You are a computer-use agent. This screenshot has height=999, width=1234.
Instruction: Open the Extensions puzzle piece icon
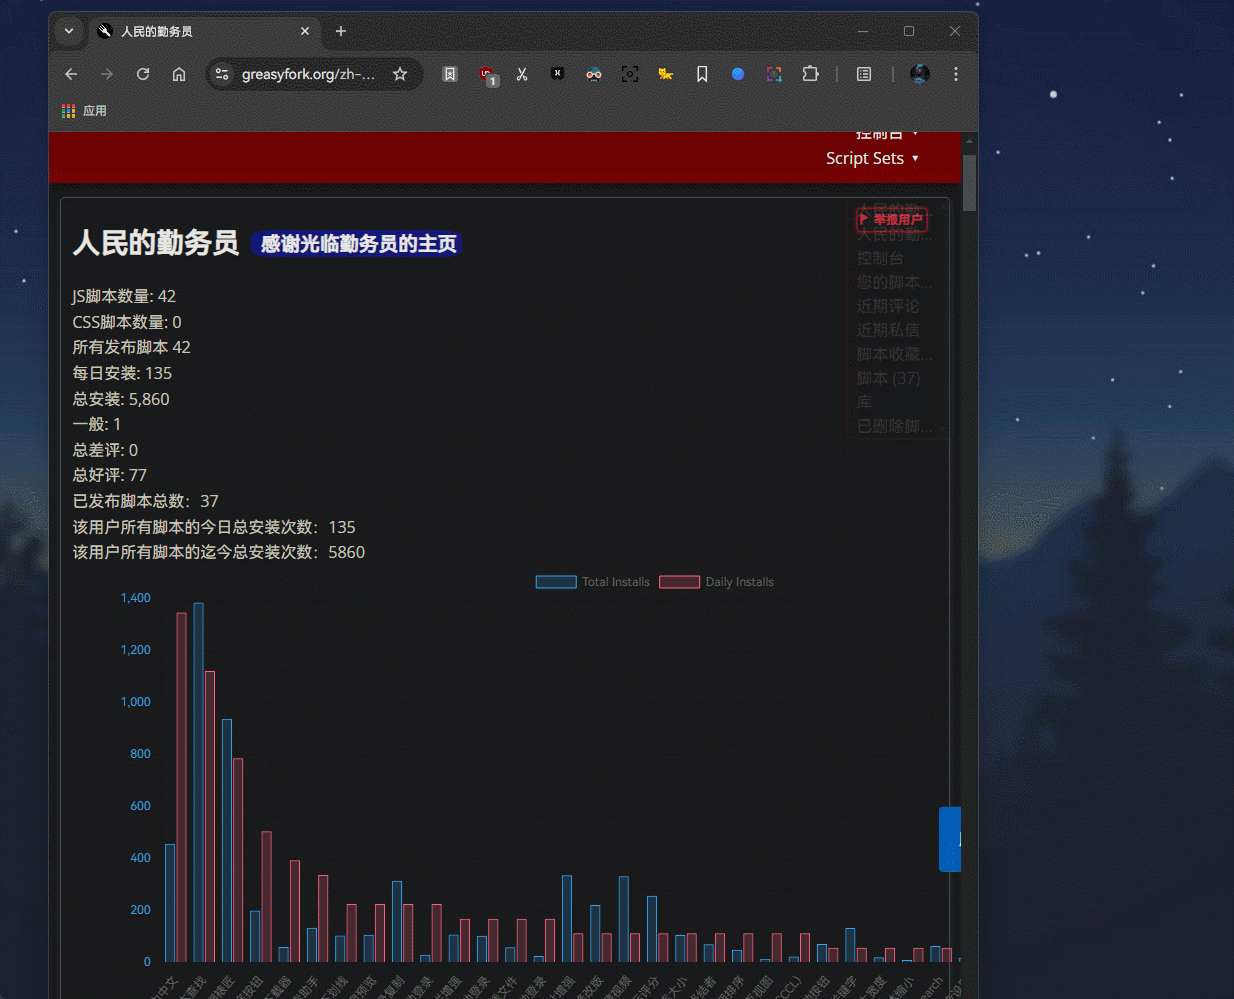click(x=810, y=73)
